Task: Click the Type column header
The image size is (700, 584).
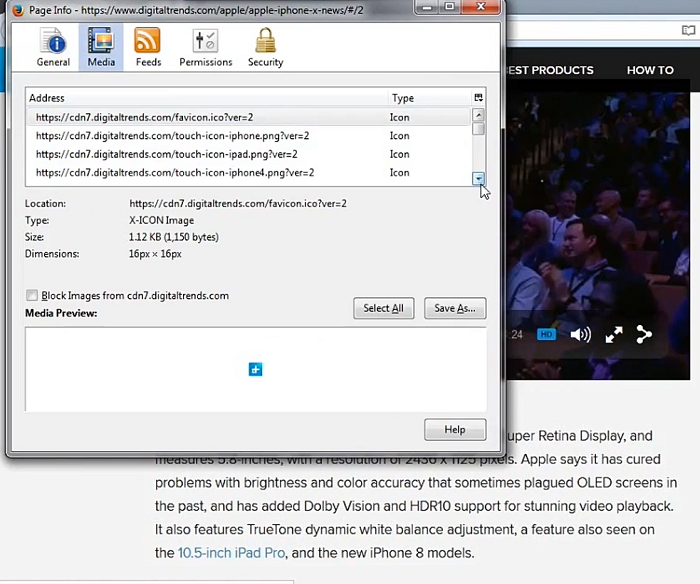Action: 429,98
